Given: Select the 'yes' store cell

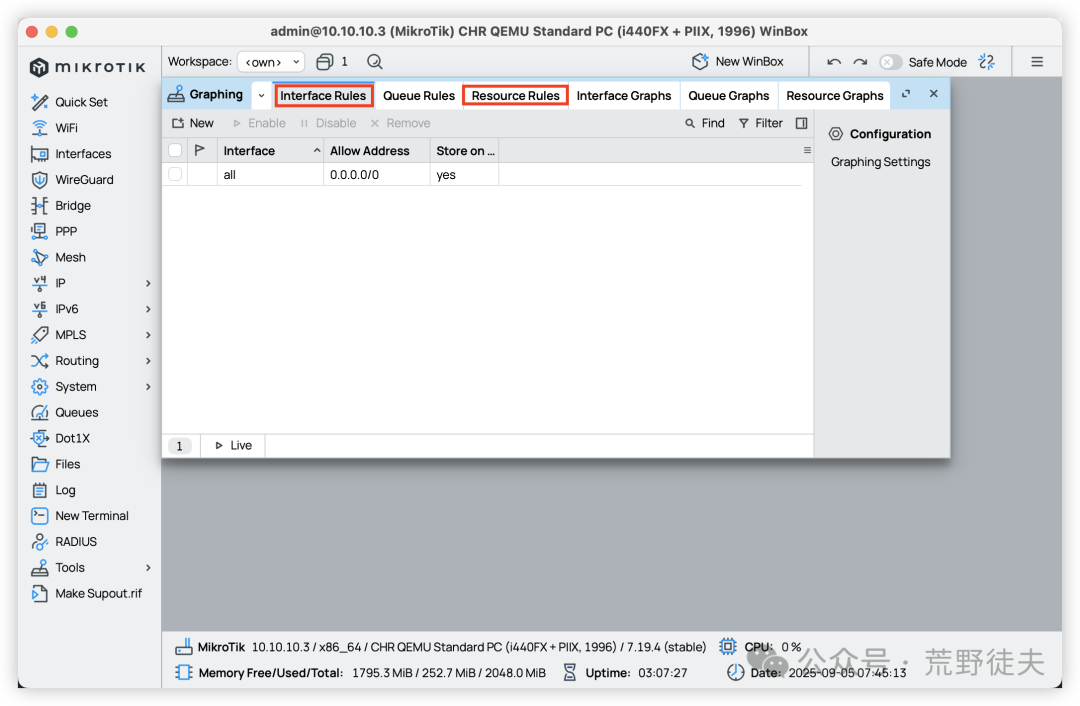Looking at the screenshot, I should click(465, 174).
